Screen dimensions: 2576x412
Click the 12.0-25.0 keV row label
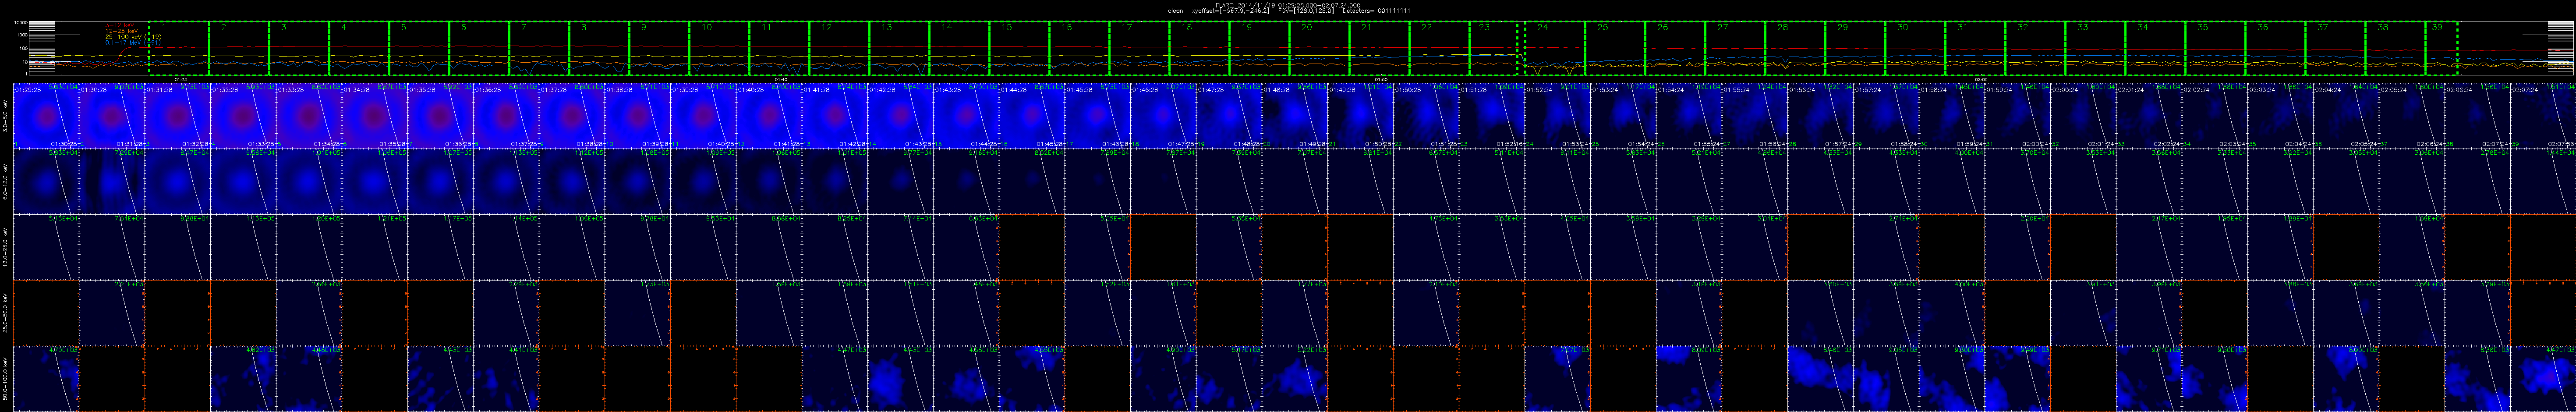pos(5,247)
